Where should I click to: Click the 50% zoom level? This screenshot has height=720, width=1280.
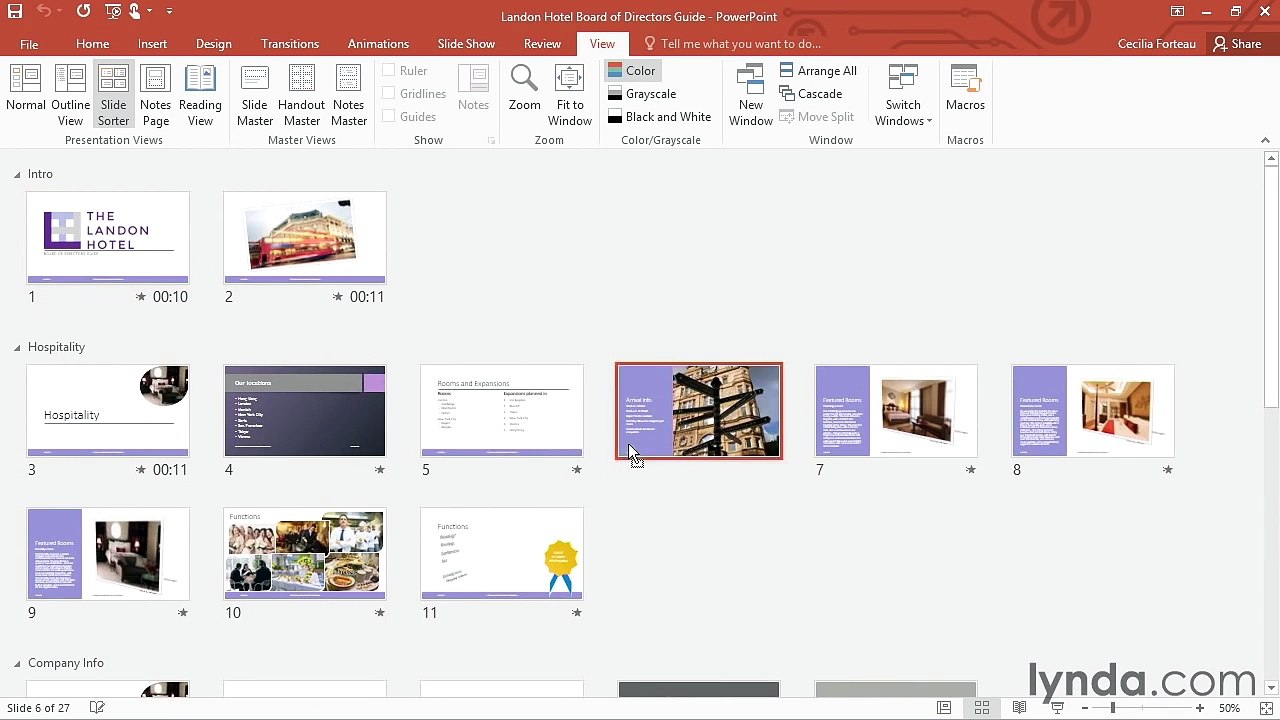coord(1230,708)
